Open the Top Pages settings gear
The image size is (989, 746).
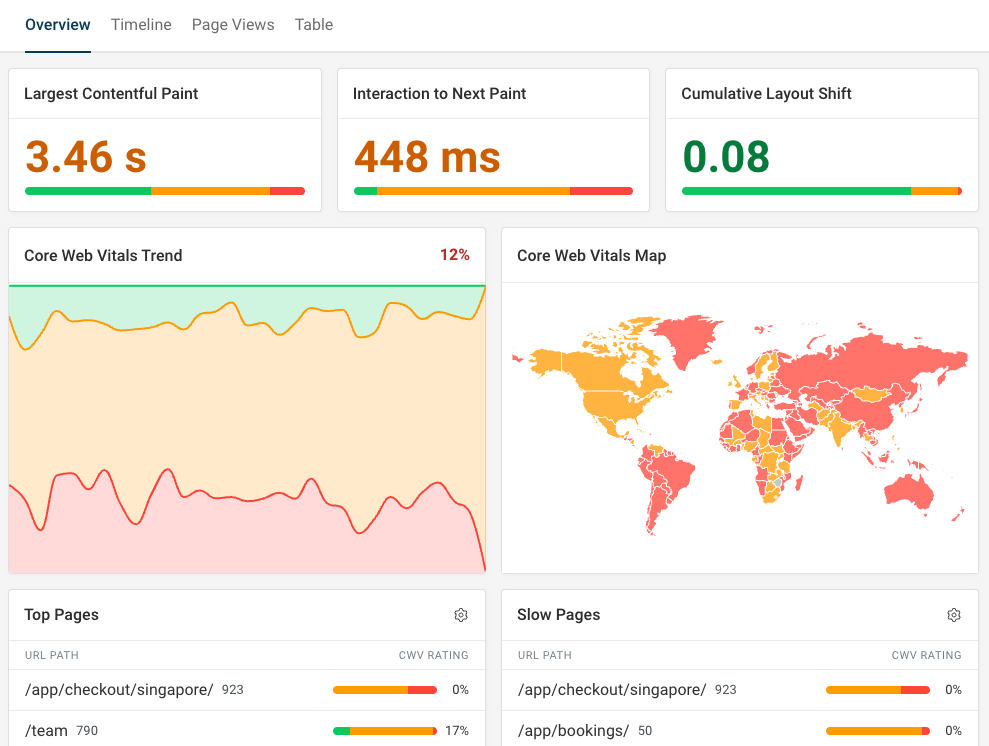461,615
